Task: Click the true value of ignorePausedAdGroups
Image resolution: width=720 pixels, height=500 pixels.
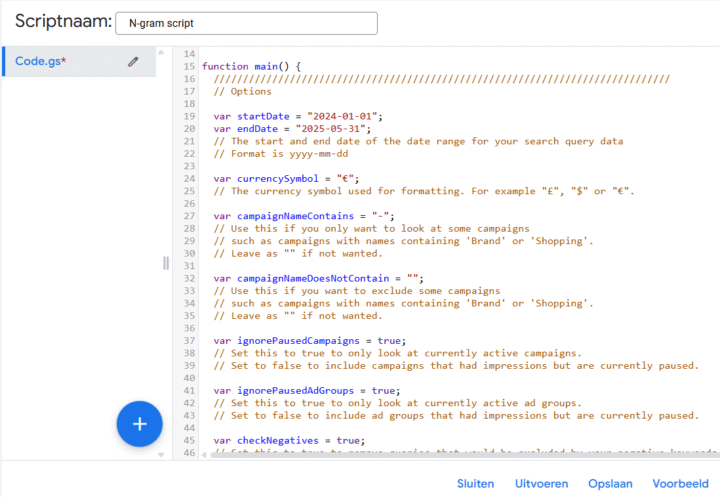Action: point(383,390)
